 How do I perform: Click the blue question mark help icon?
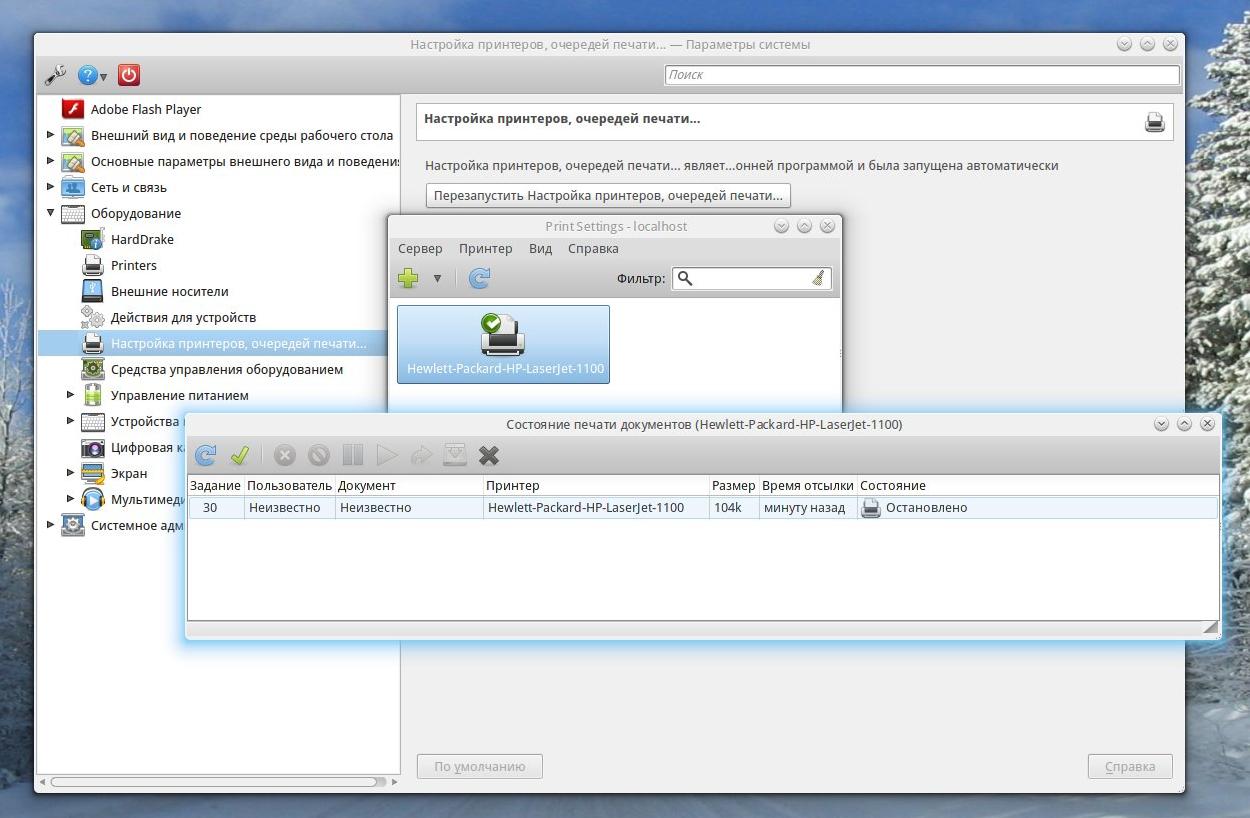click(88, 75)
